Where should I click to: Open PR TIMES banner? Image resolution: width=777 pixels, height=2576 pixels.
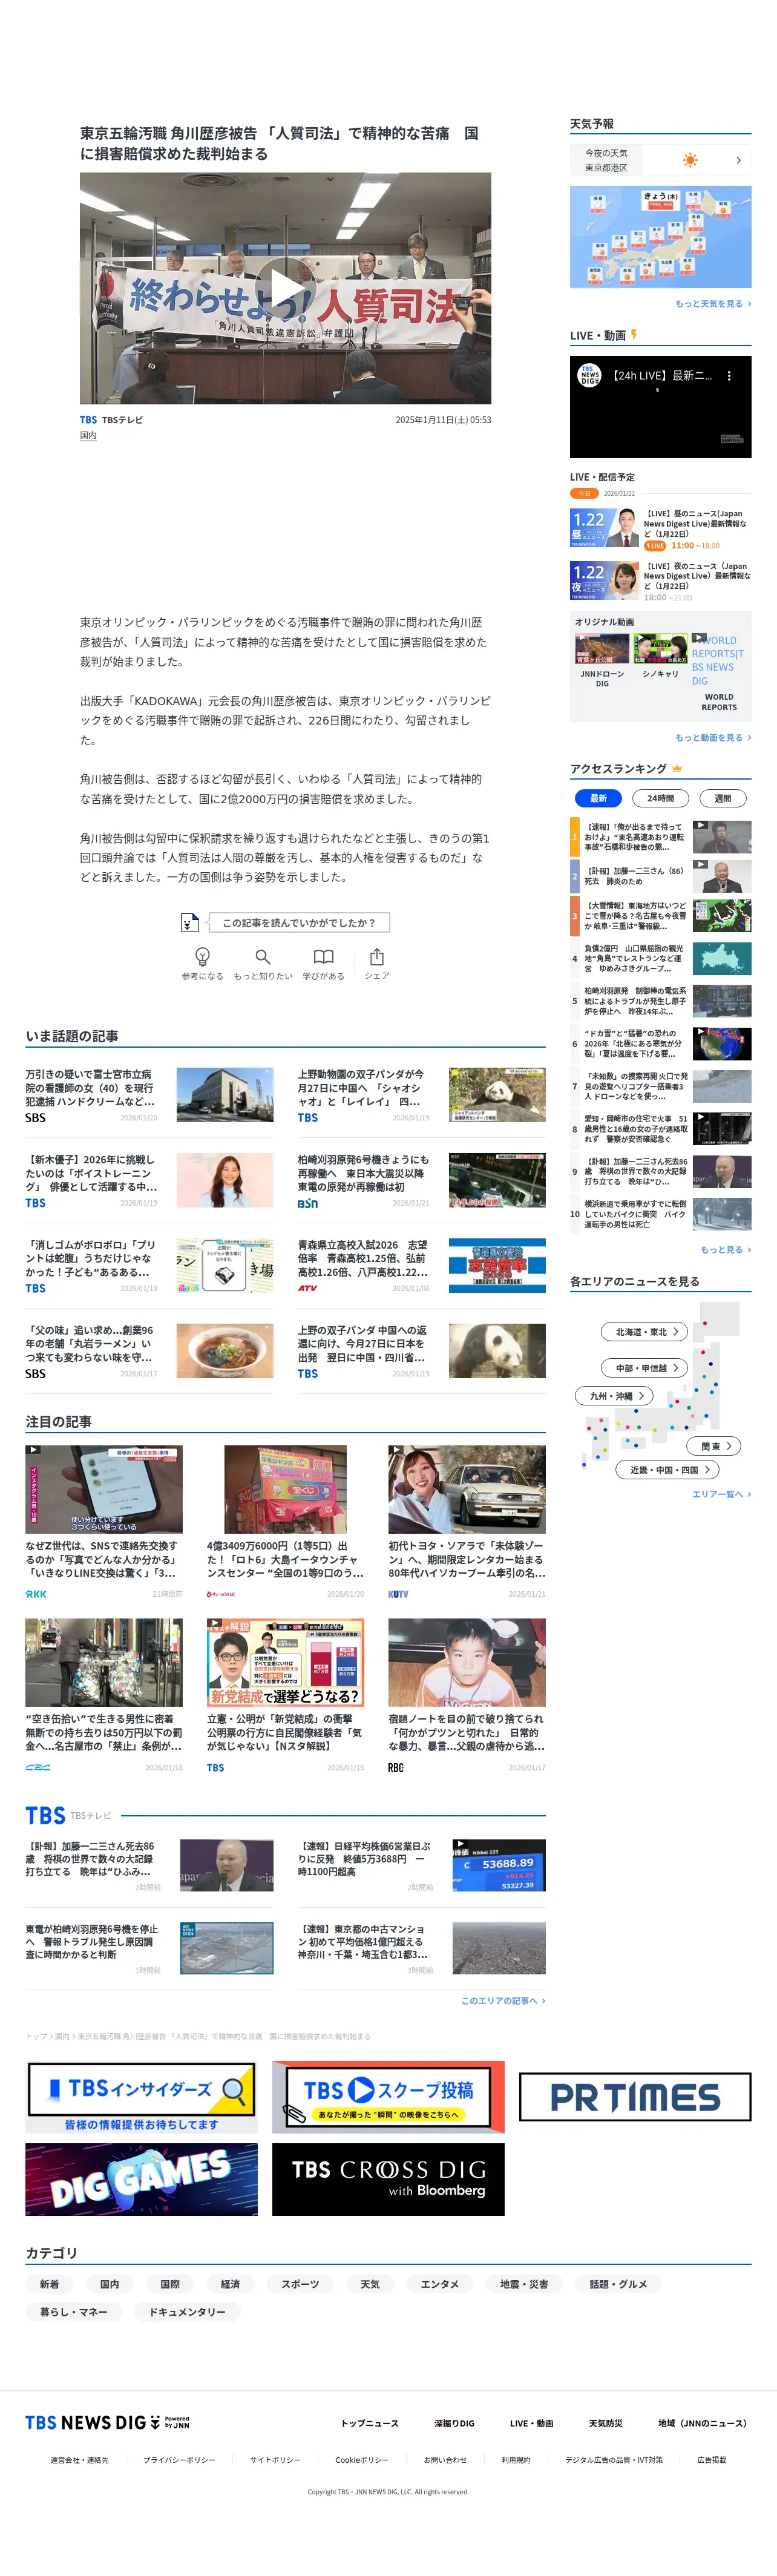click(x=635, y=2096)
